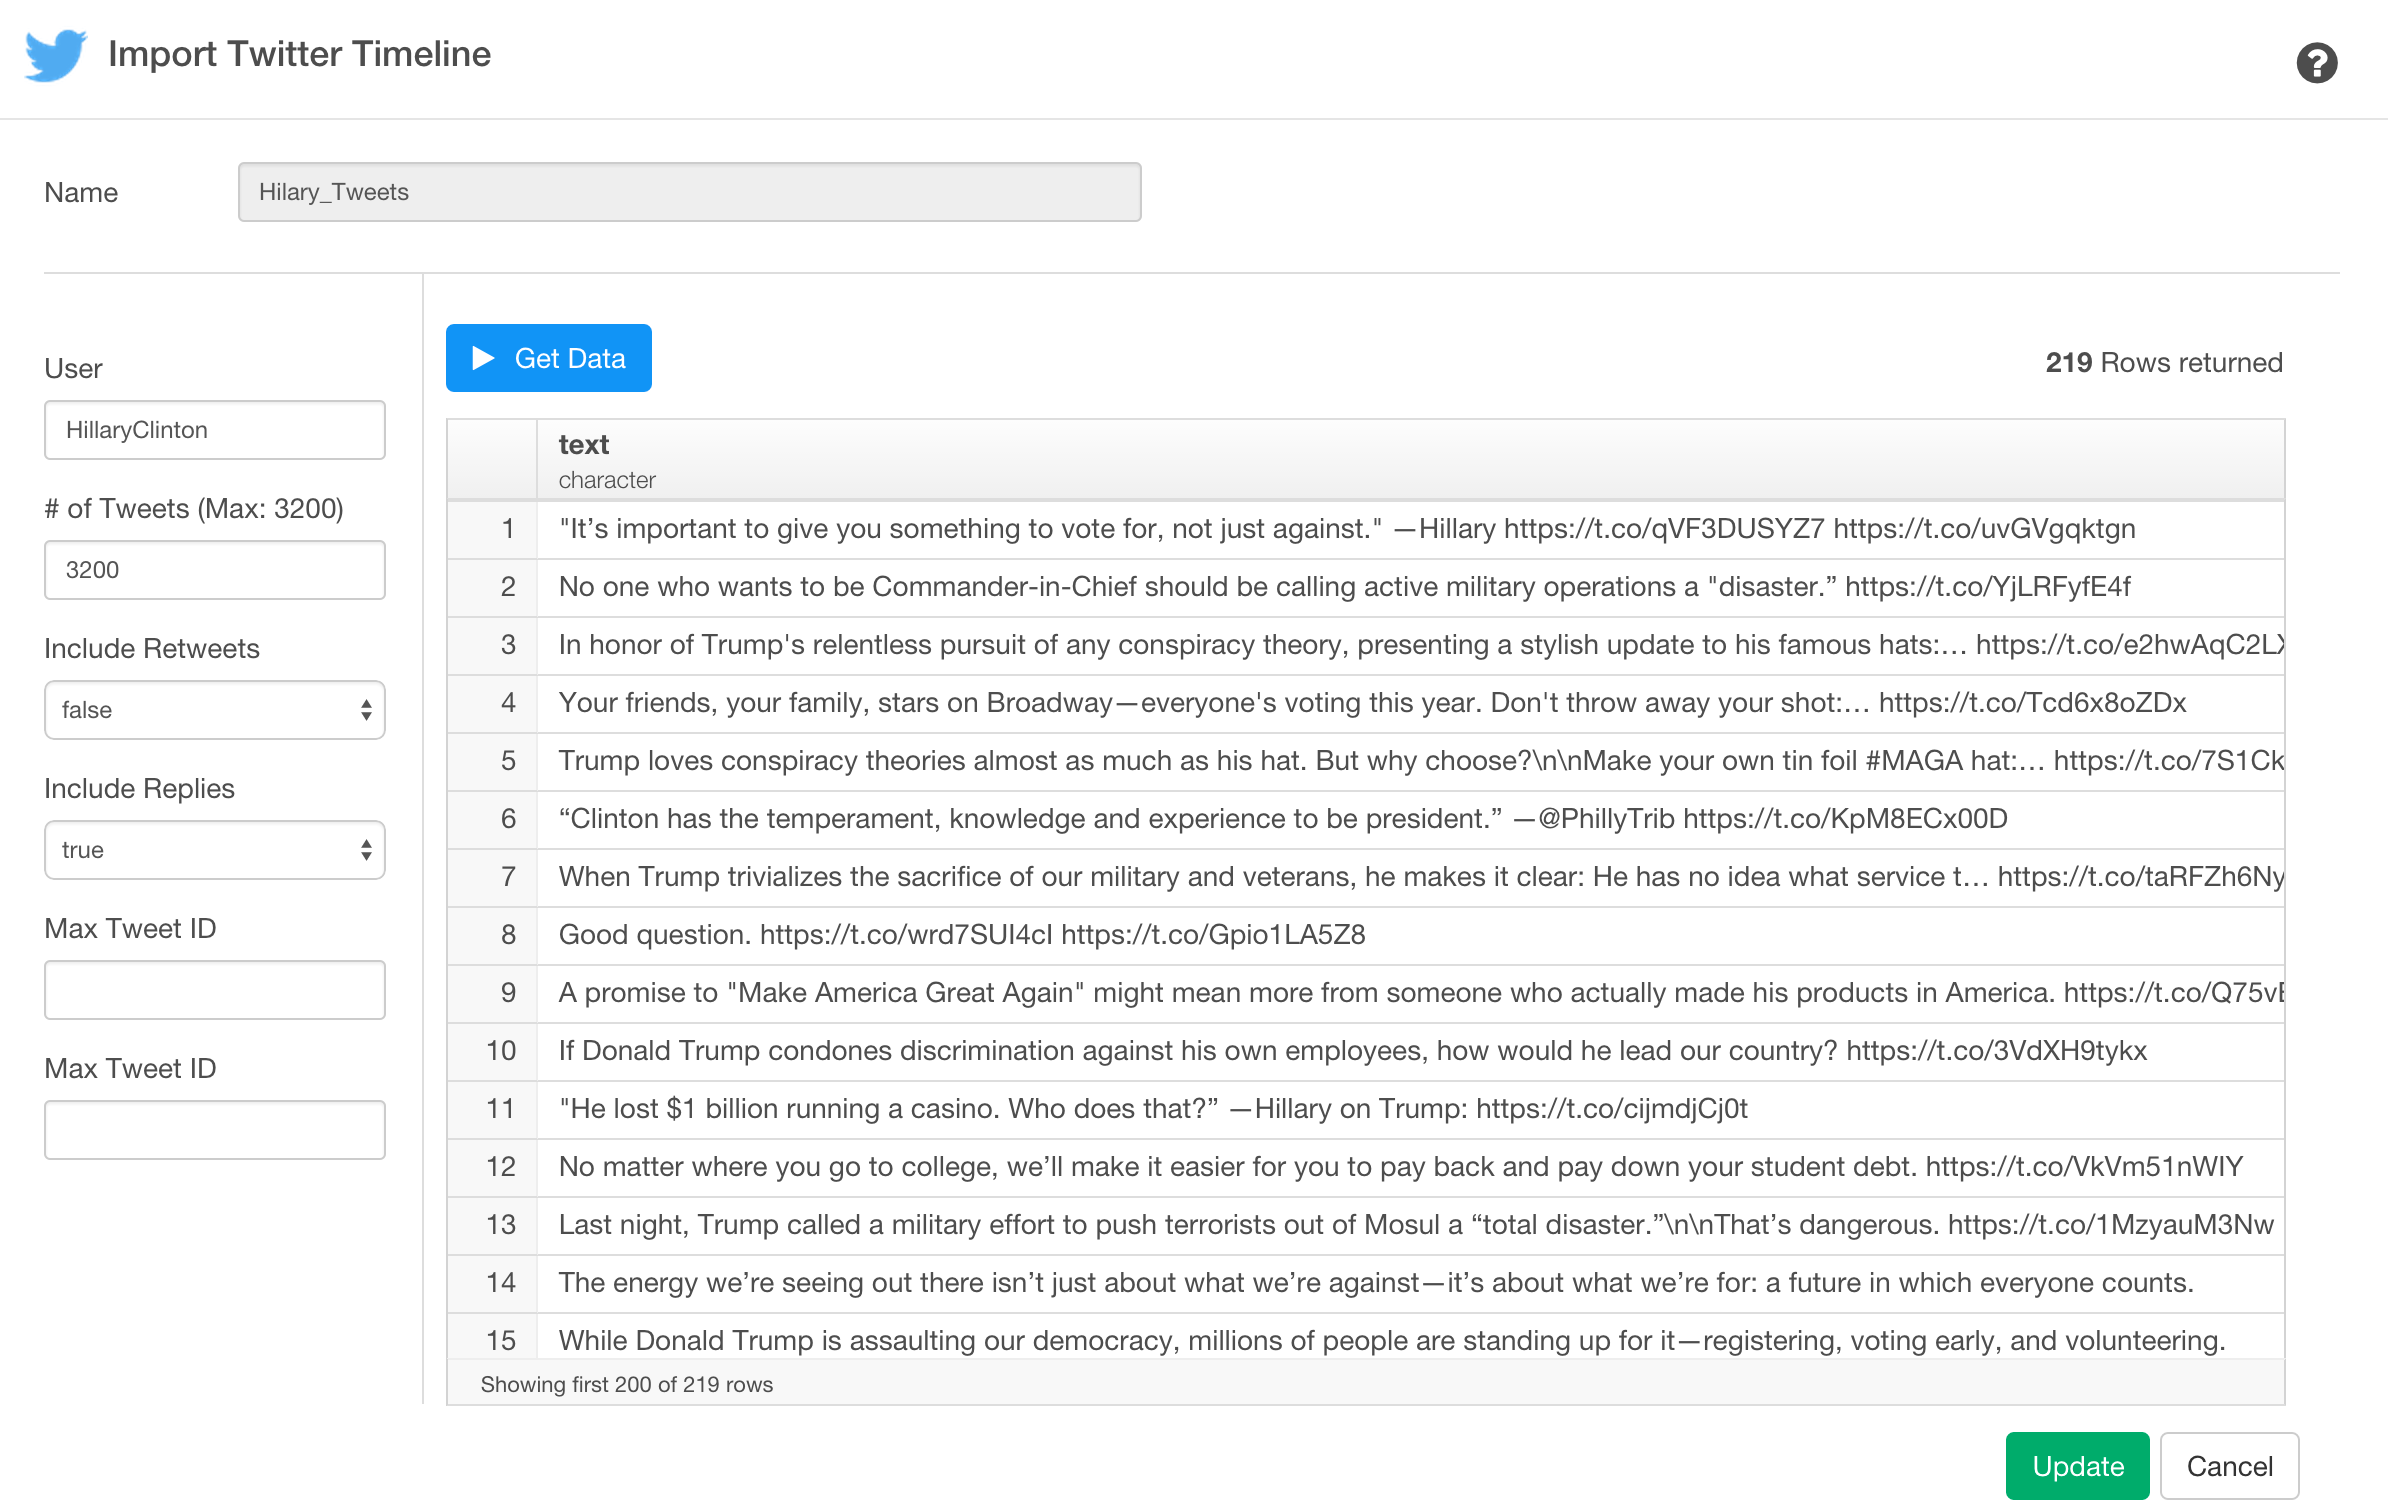Click the second Max Tweet ID field

pos(214,1129)
